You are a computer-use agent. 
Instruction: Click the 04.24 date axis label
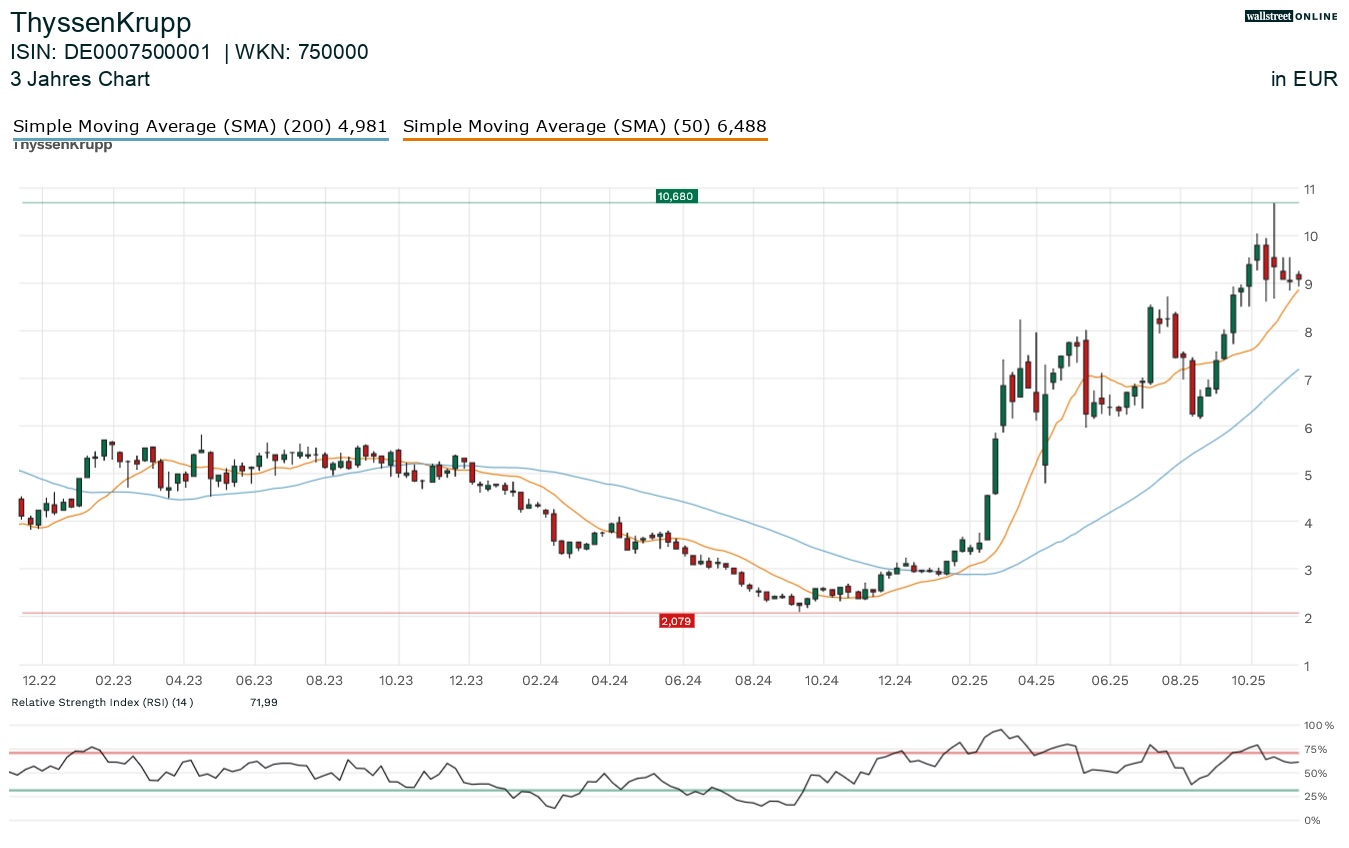tap(609, 680)
